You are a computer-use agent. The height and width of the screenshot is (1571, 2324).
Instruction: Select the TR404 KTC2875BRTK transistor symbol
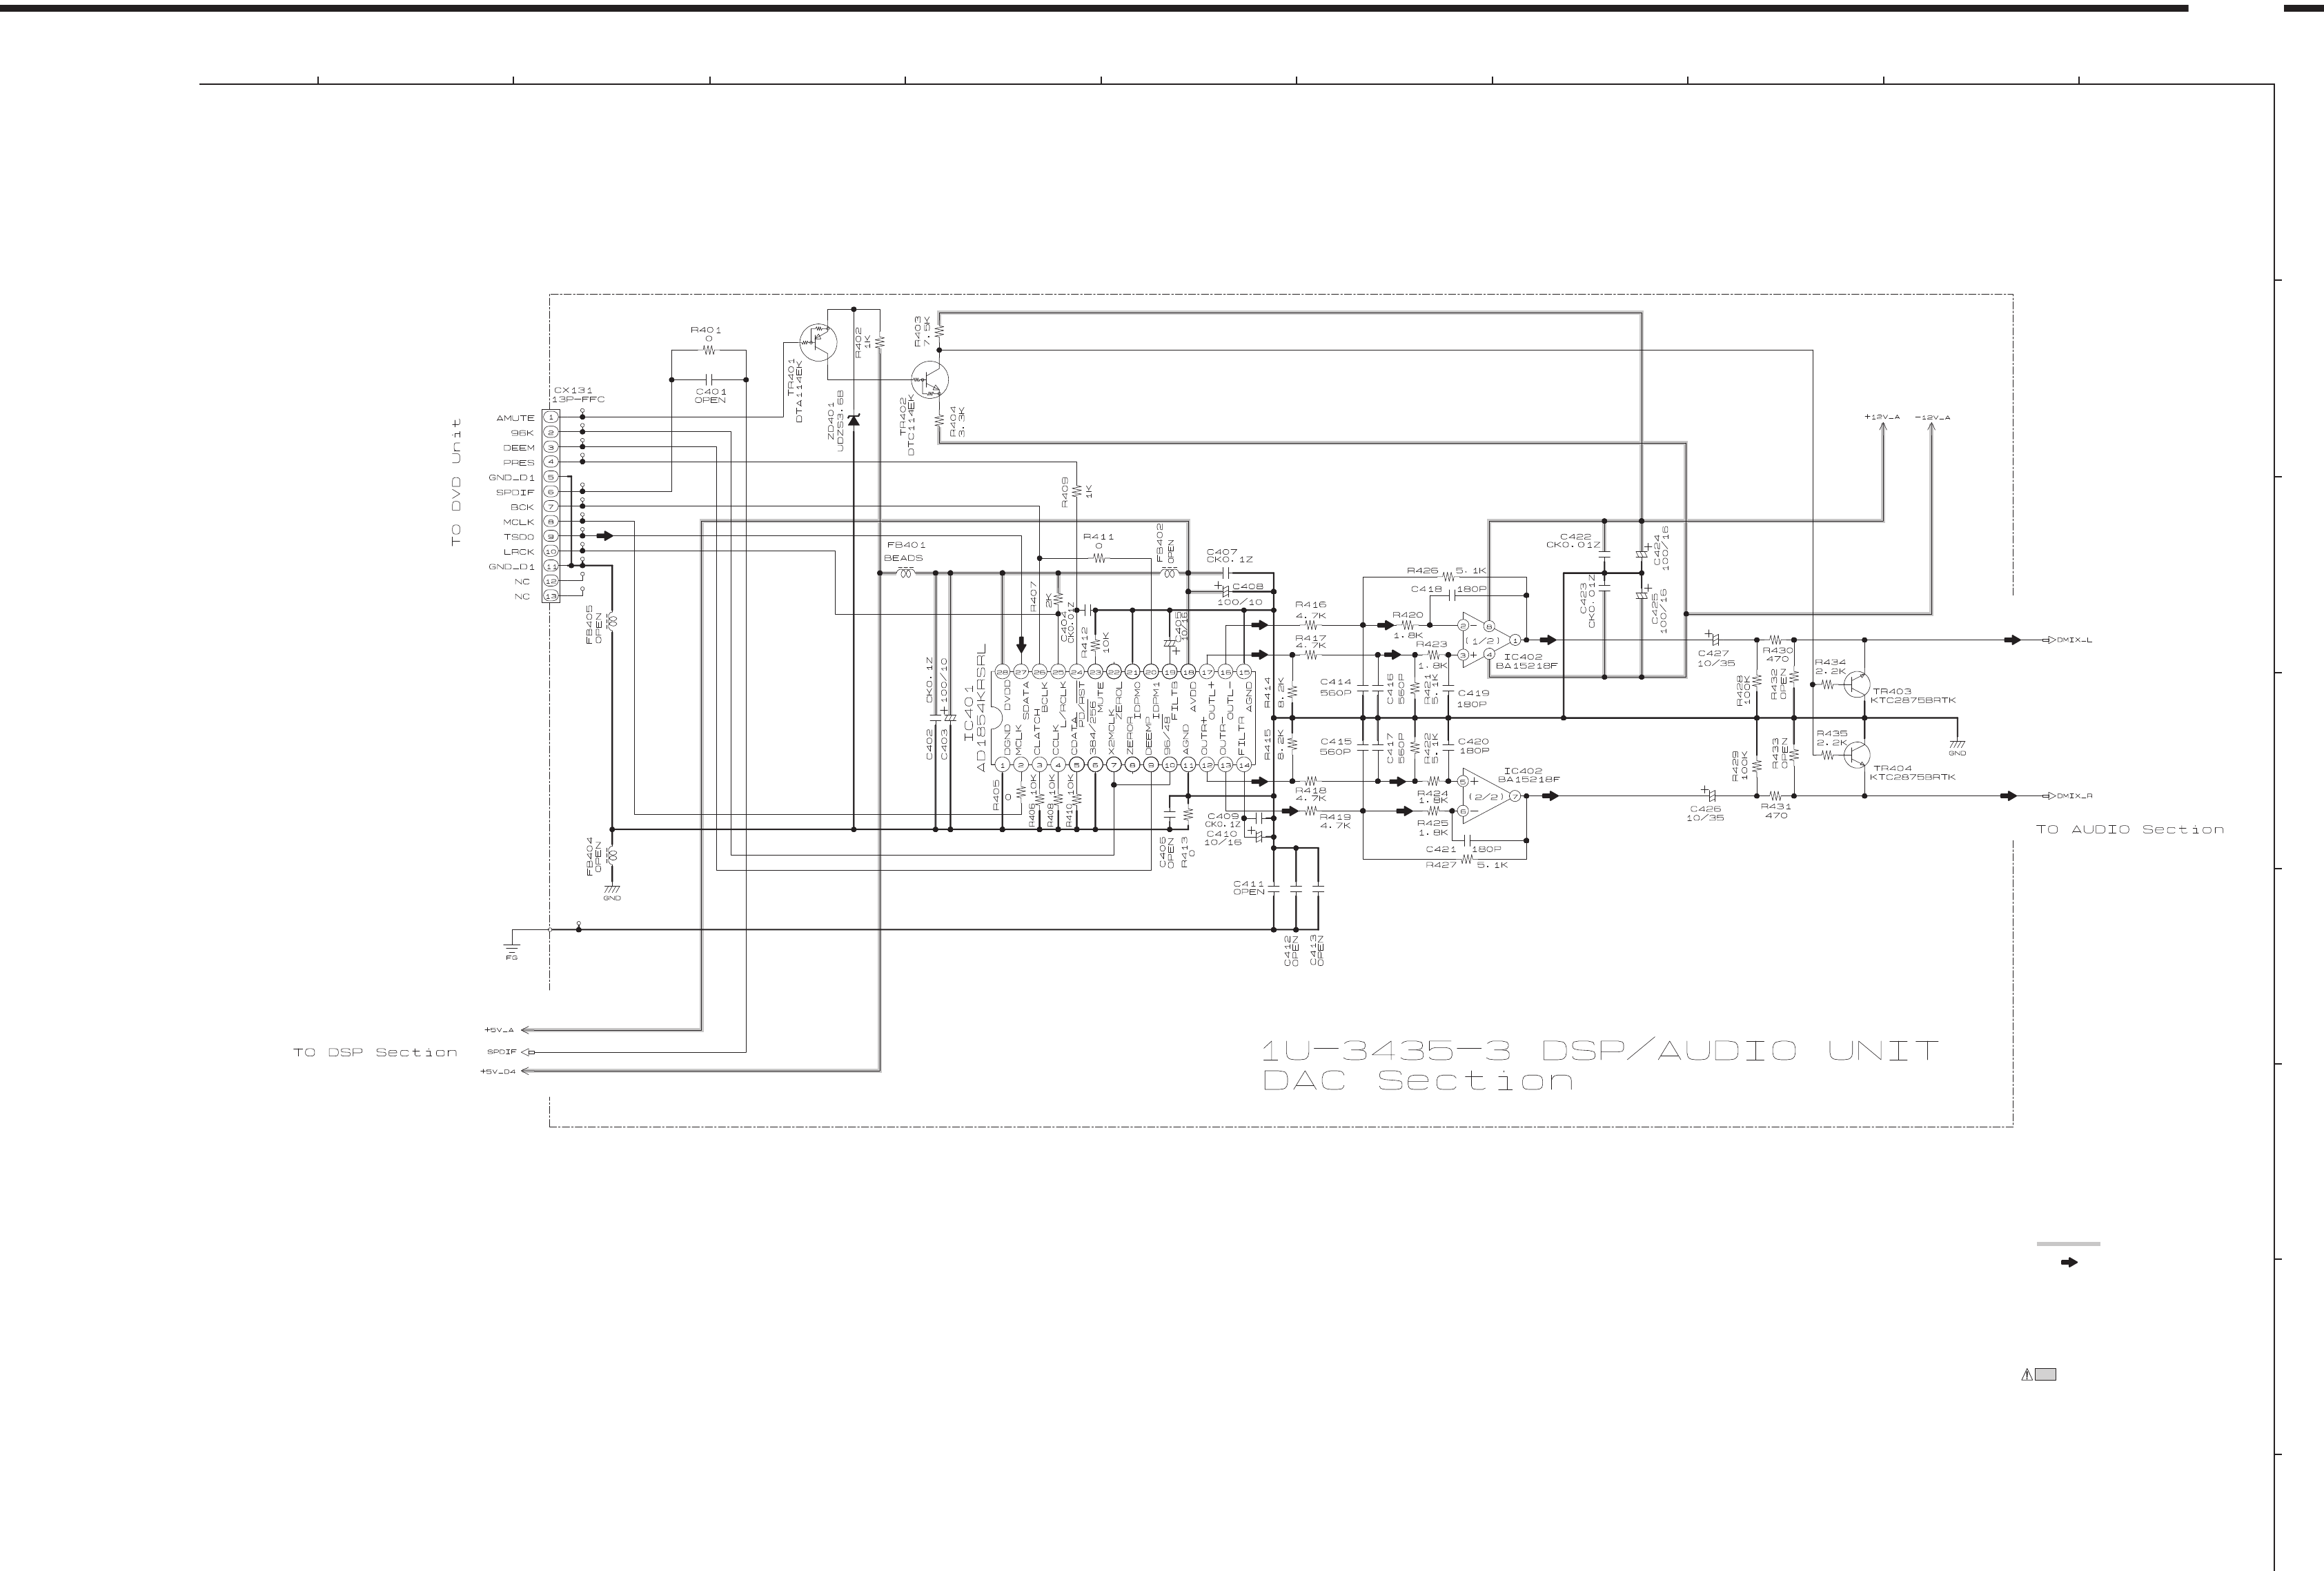point(1857,756)
